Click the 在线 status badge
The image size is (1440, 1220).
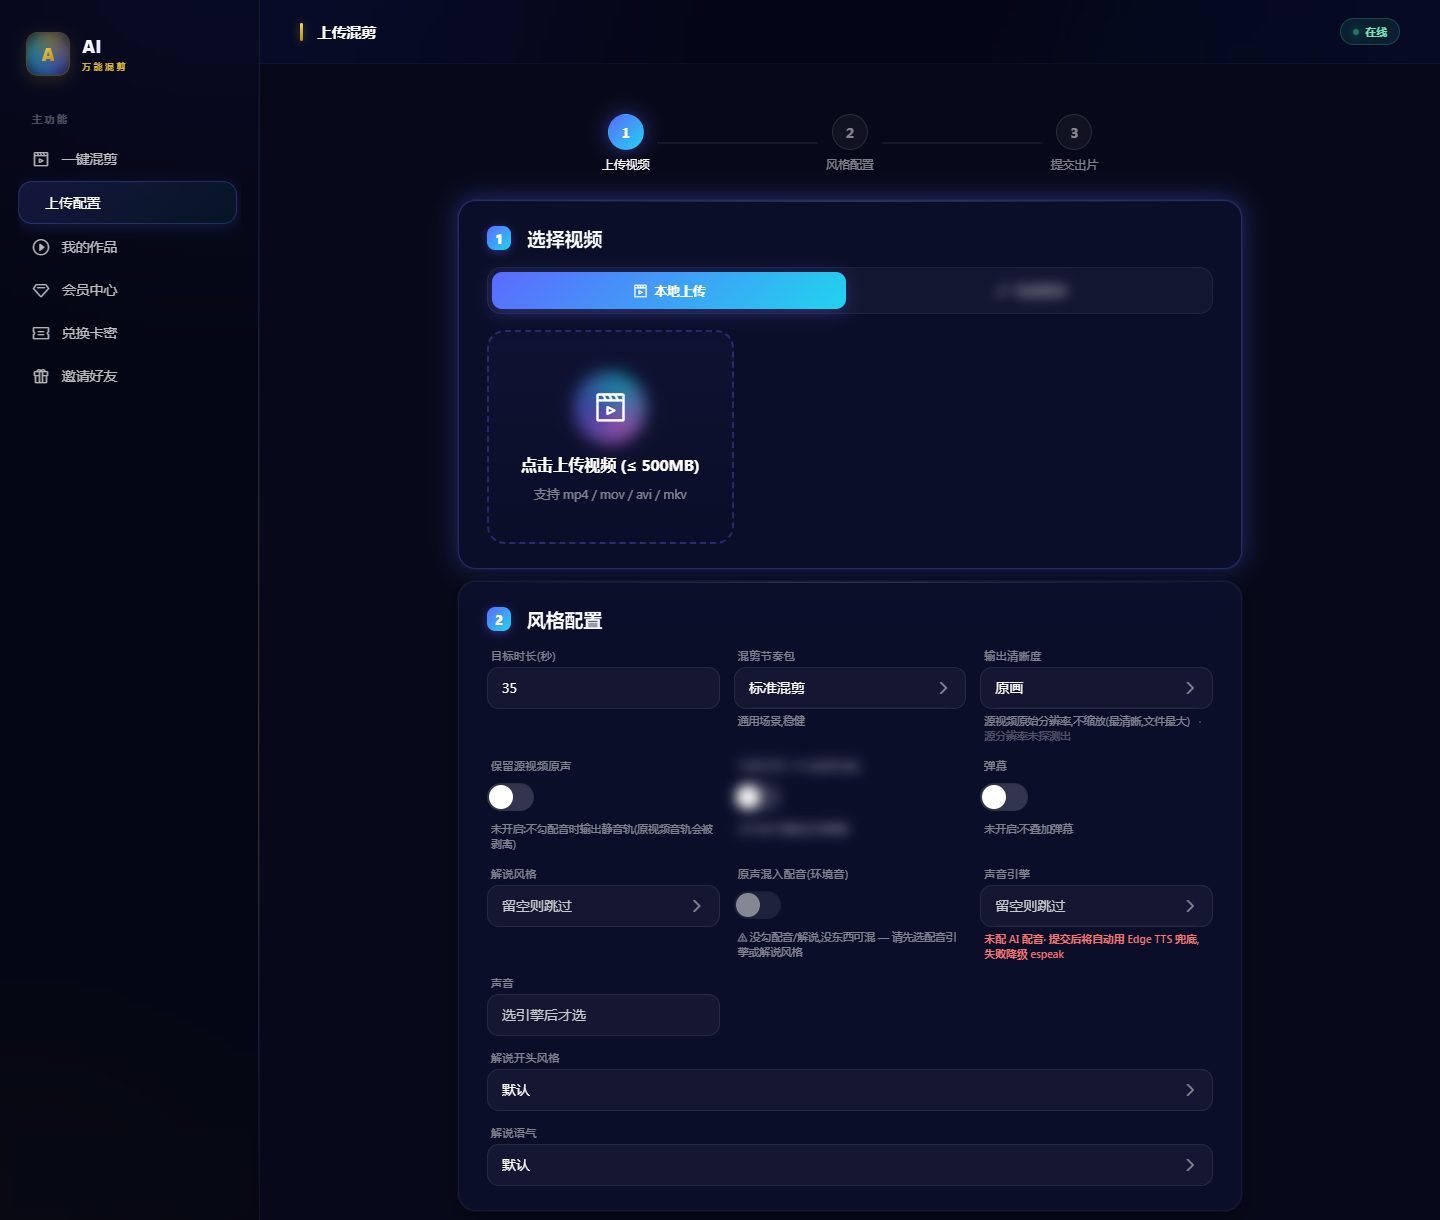click(x=1370, y=32)
